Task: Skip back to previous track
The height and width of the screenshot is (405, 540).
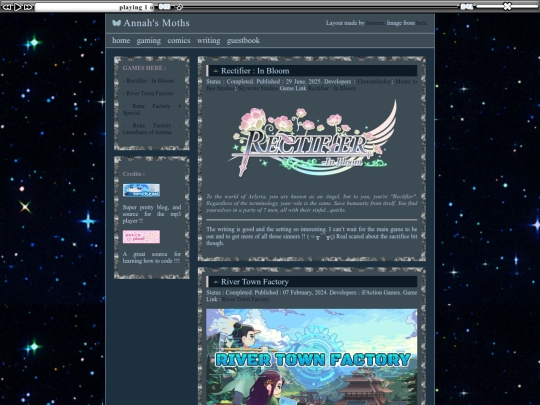Action: click(x=7, y=7)
